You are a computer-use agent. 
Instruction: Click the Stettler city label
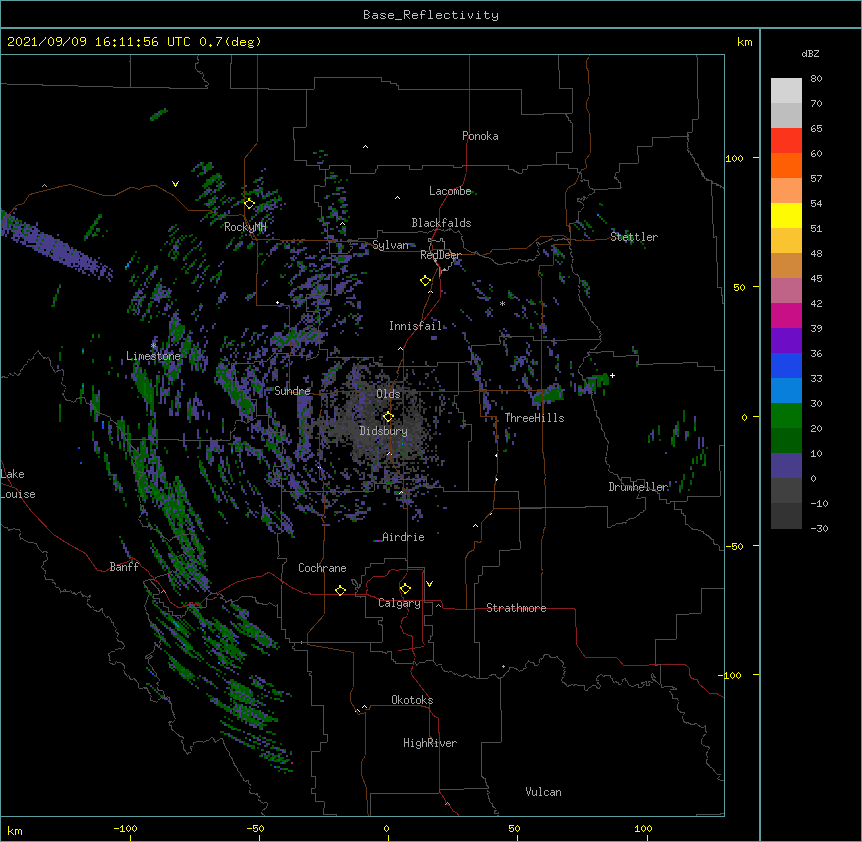(x=634, y=237)
